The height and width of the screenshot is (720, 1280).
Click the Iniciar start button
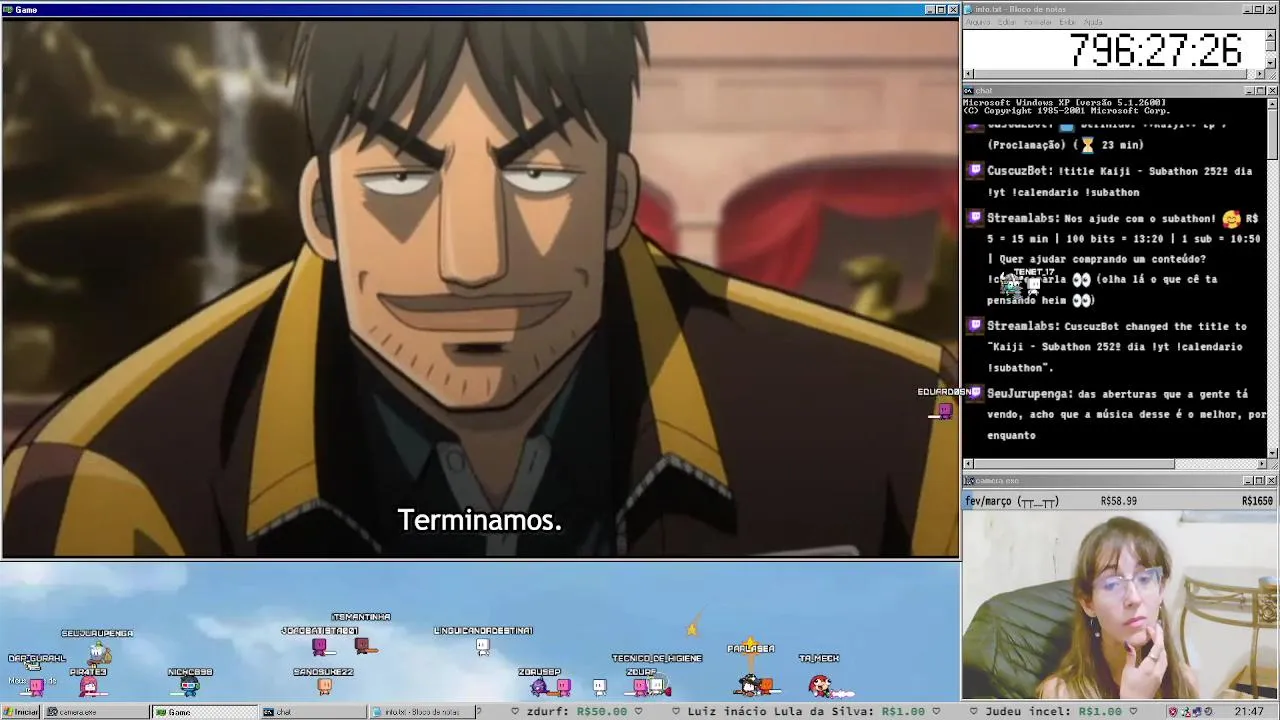point(21,712)
